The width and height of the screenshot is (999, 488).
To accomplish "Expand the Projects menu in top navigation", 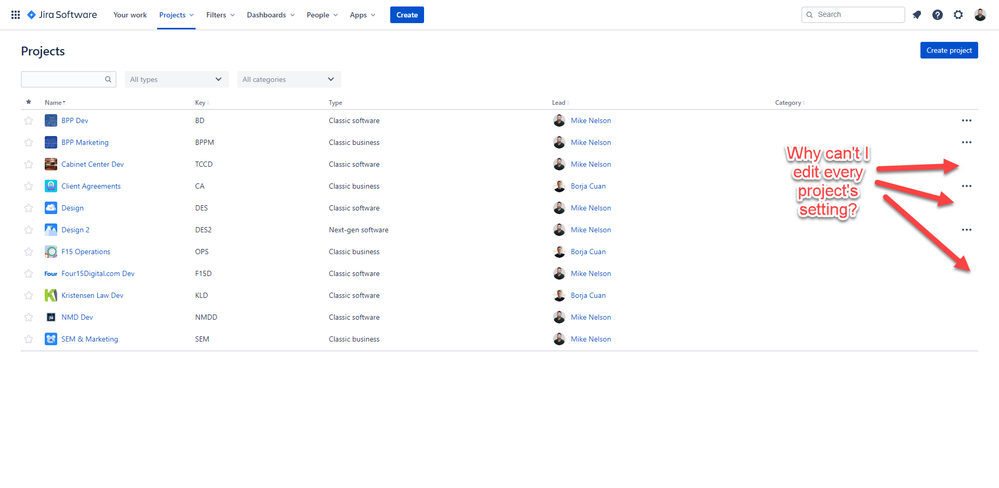I will point(176,15).
